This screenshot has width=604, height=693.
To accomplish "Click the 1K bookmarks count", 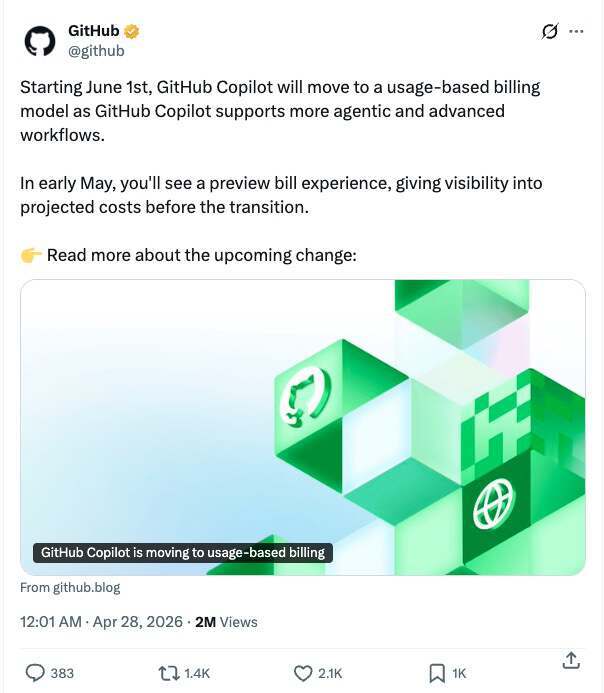I will point(459,674).
